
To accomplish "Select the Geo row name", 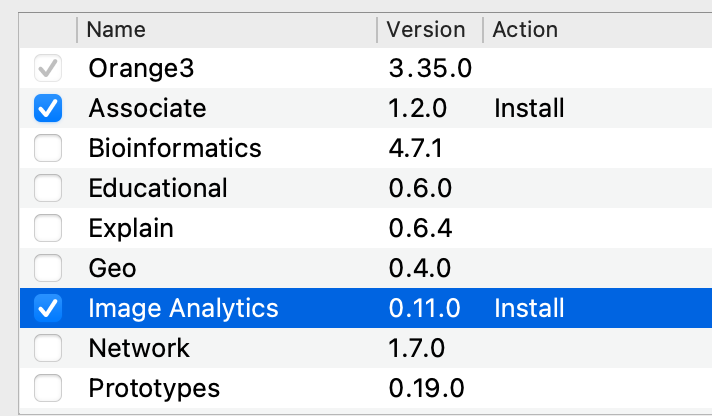I will point(112,268).
